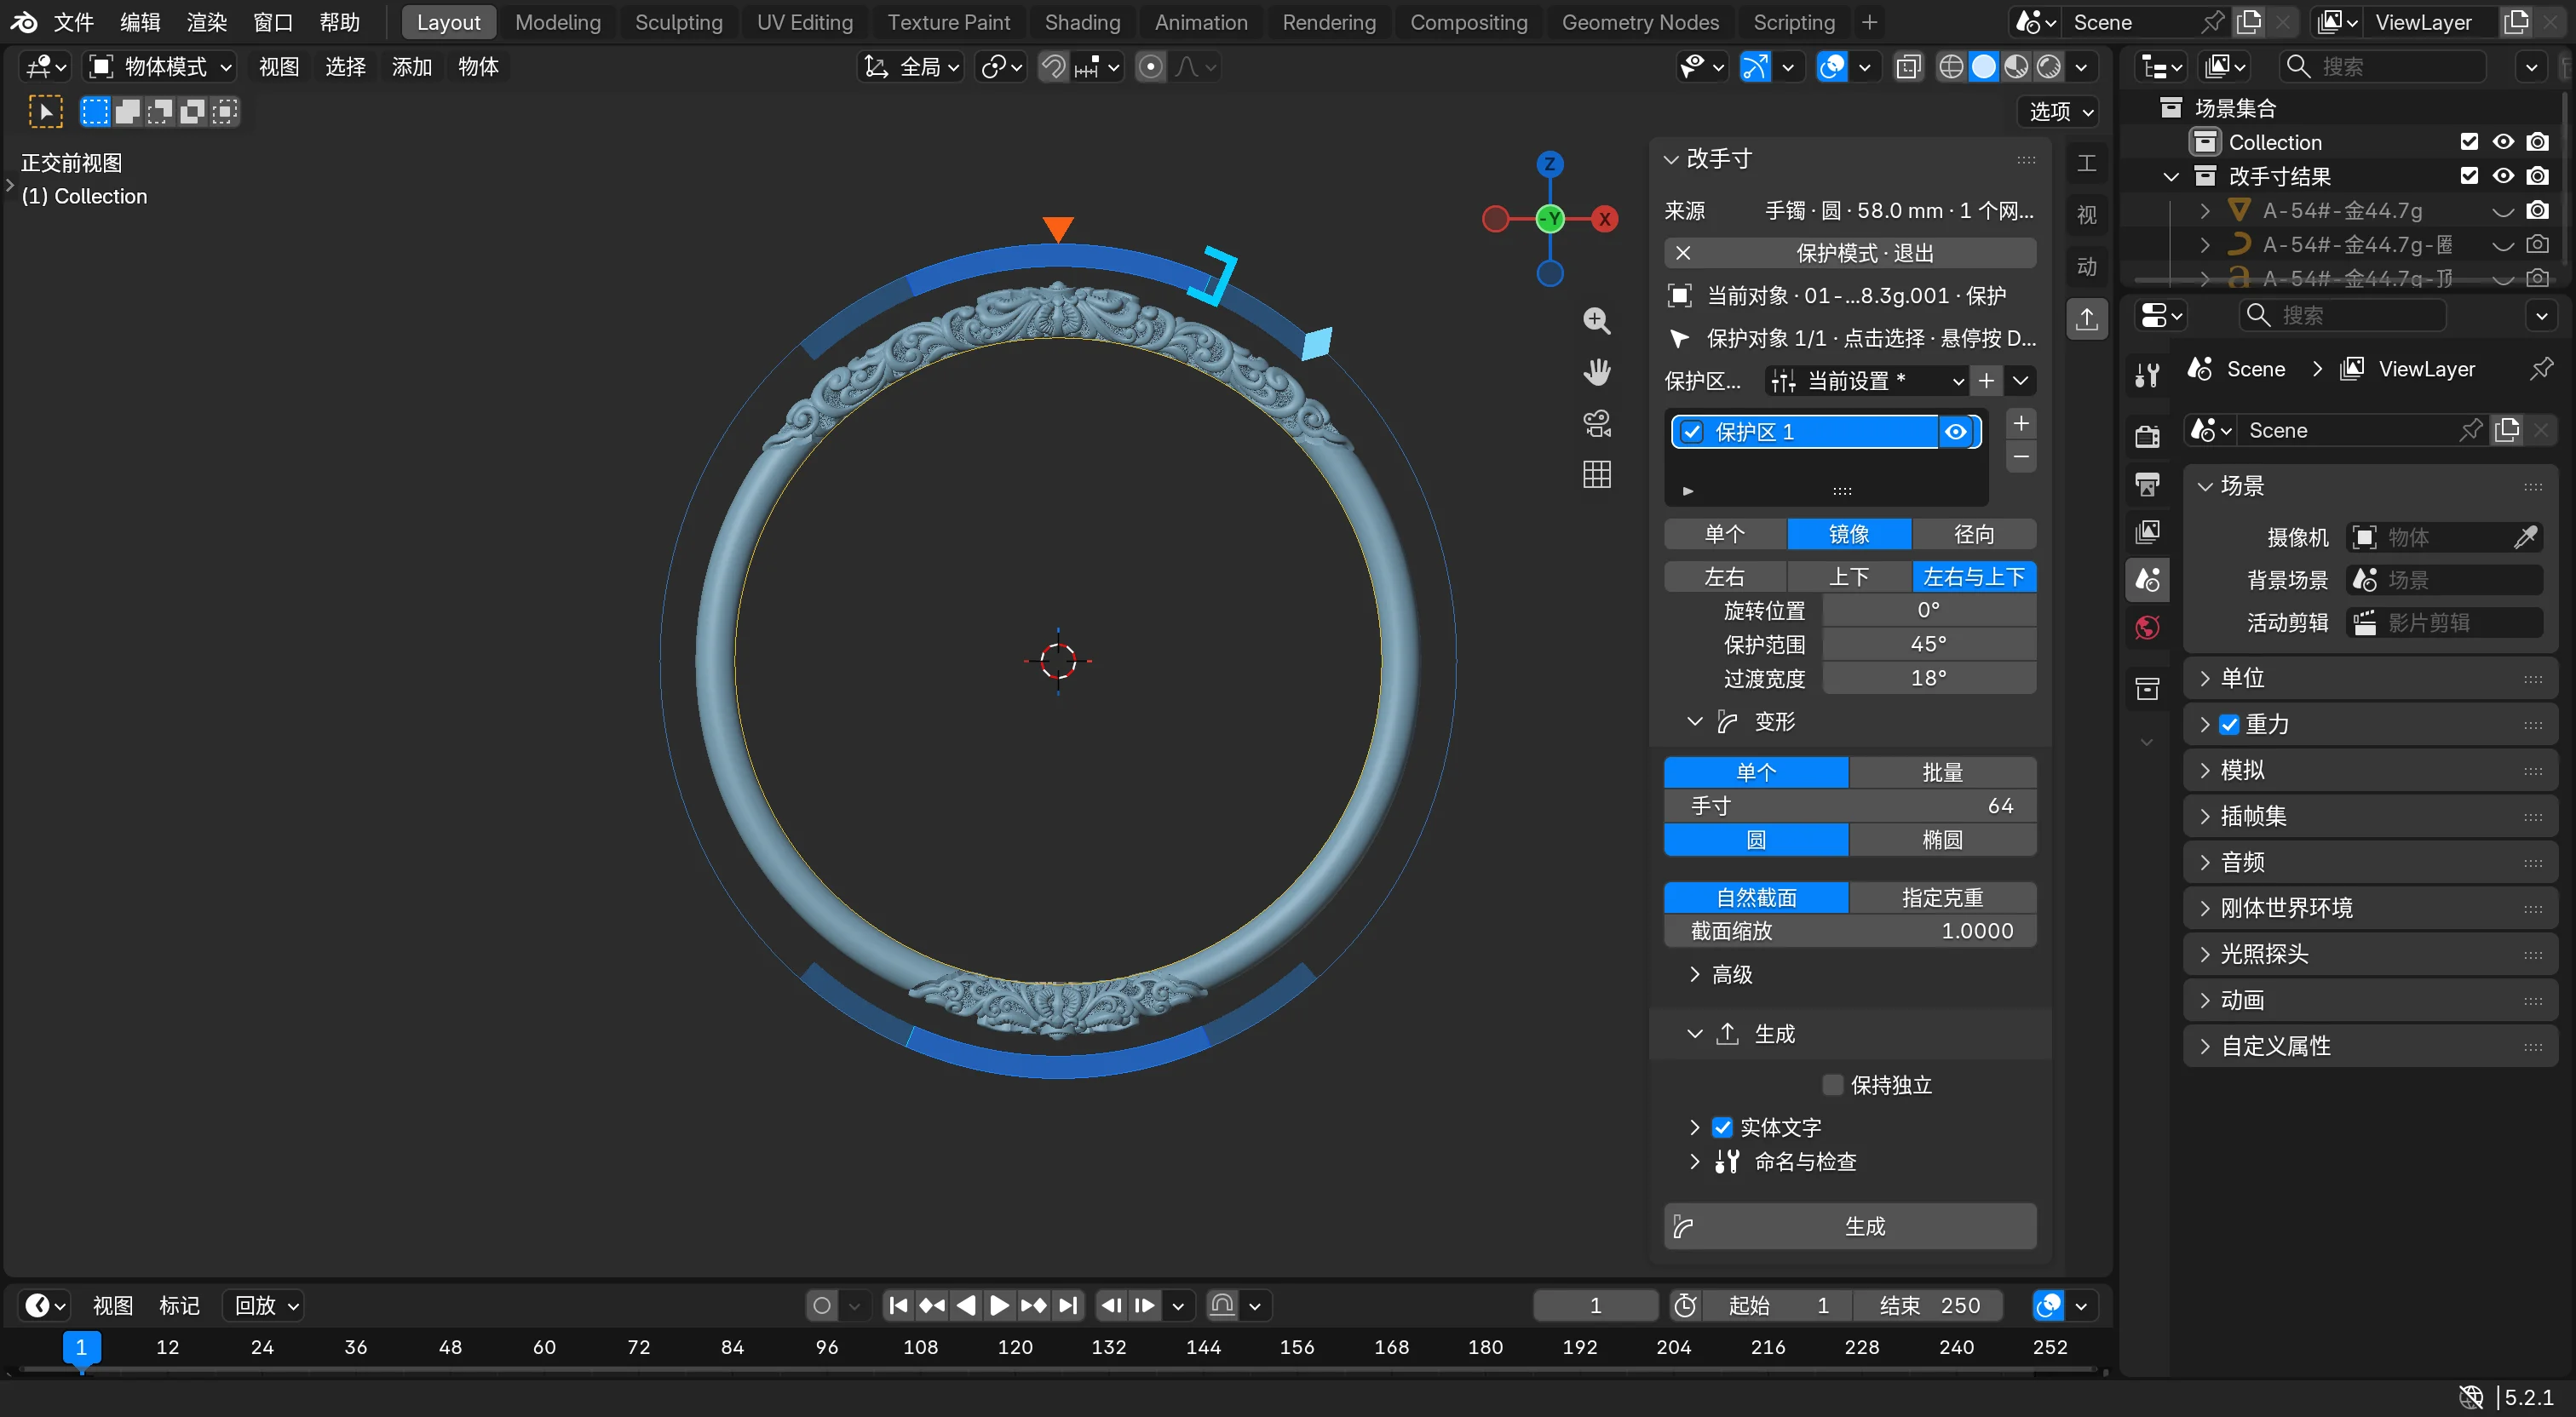This screenshot has width=2576, height=1417.
Task: Switch to orthographic grid view icon
Action: (1597, 474)
